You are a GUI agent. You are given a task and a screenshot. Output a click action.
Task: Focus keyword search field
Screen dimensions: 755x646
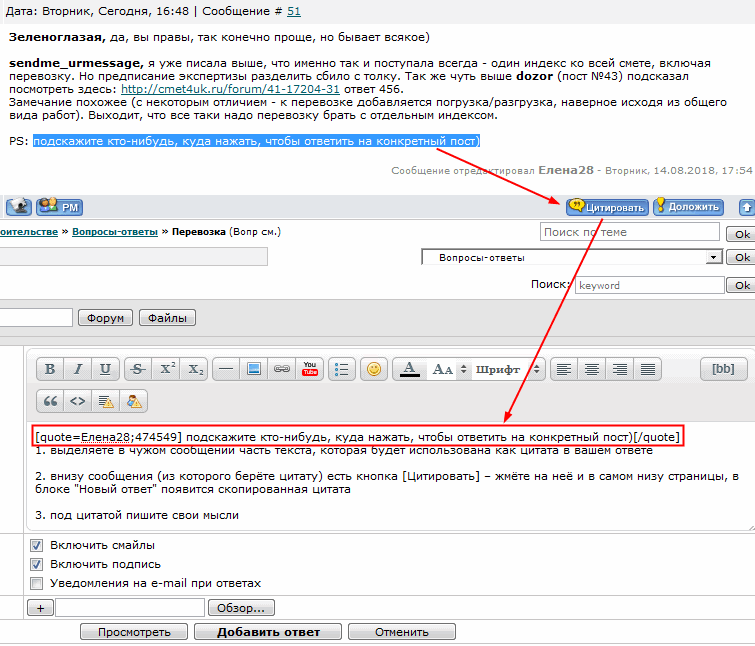point(650,285)
